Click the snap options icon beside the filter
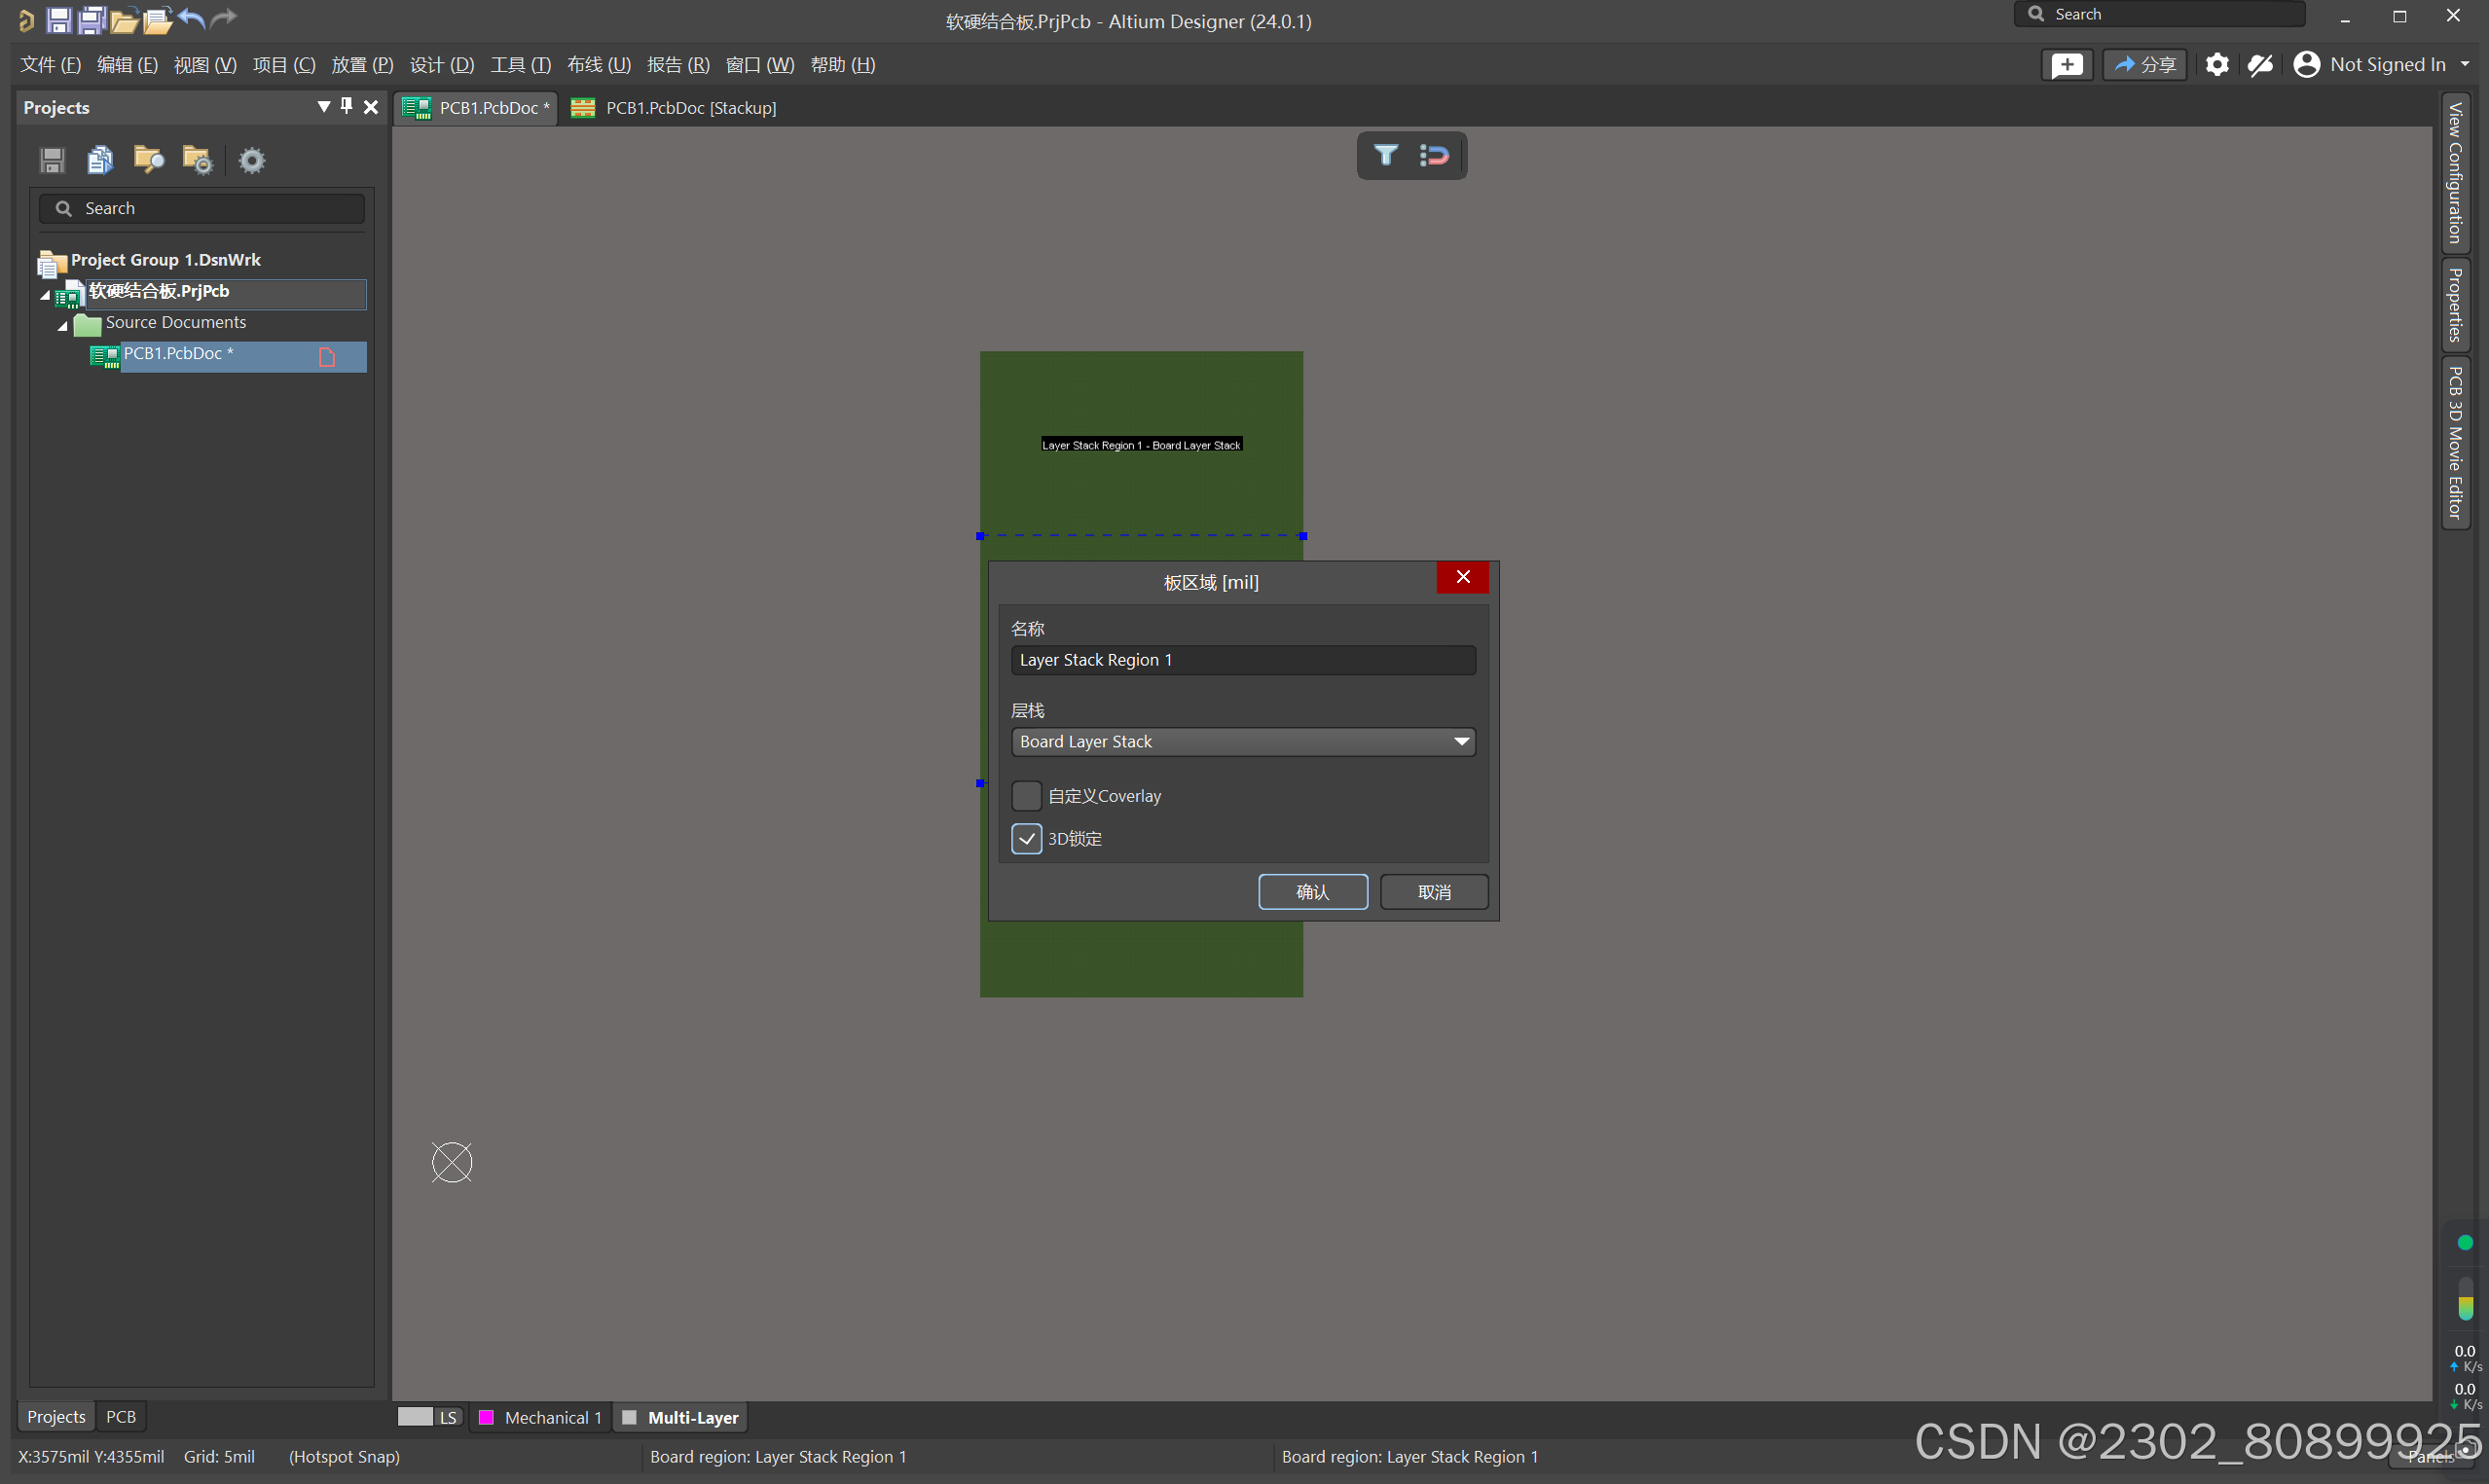The width and height of the screenshot is (2489, 1484). (1434, 155)
